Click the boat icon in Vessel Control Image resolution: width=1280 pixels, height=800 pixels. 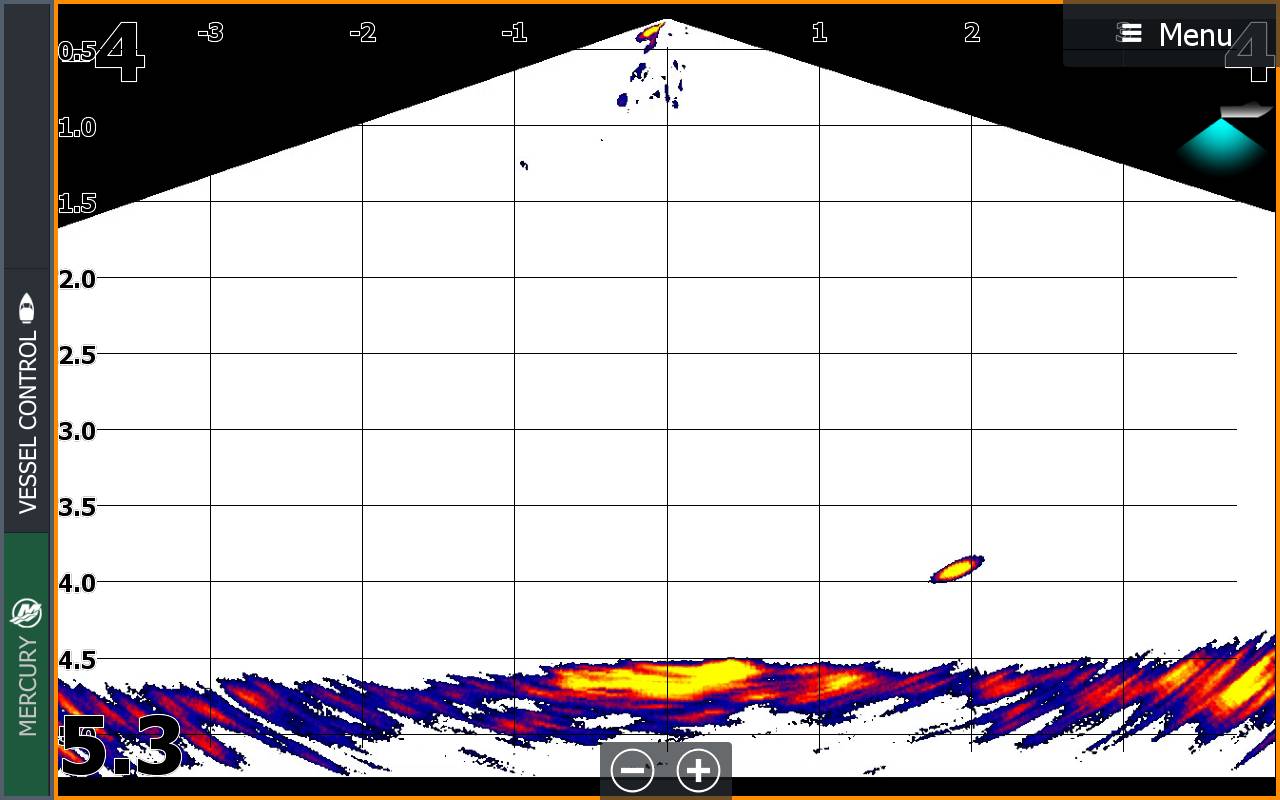27,308
